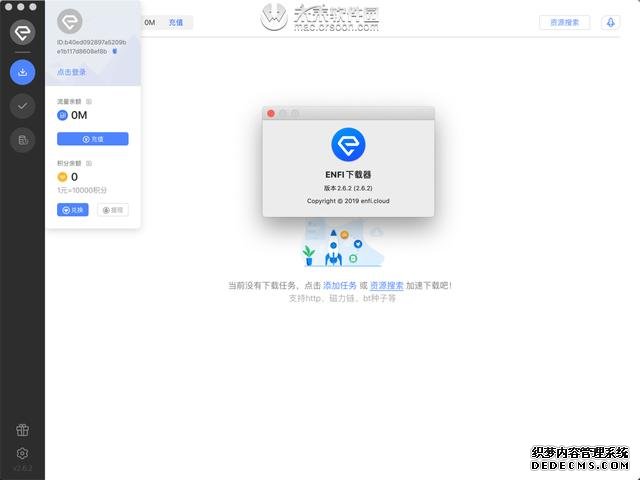
Task: Close the ENFI about dialog
Action: (271, 113)
